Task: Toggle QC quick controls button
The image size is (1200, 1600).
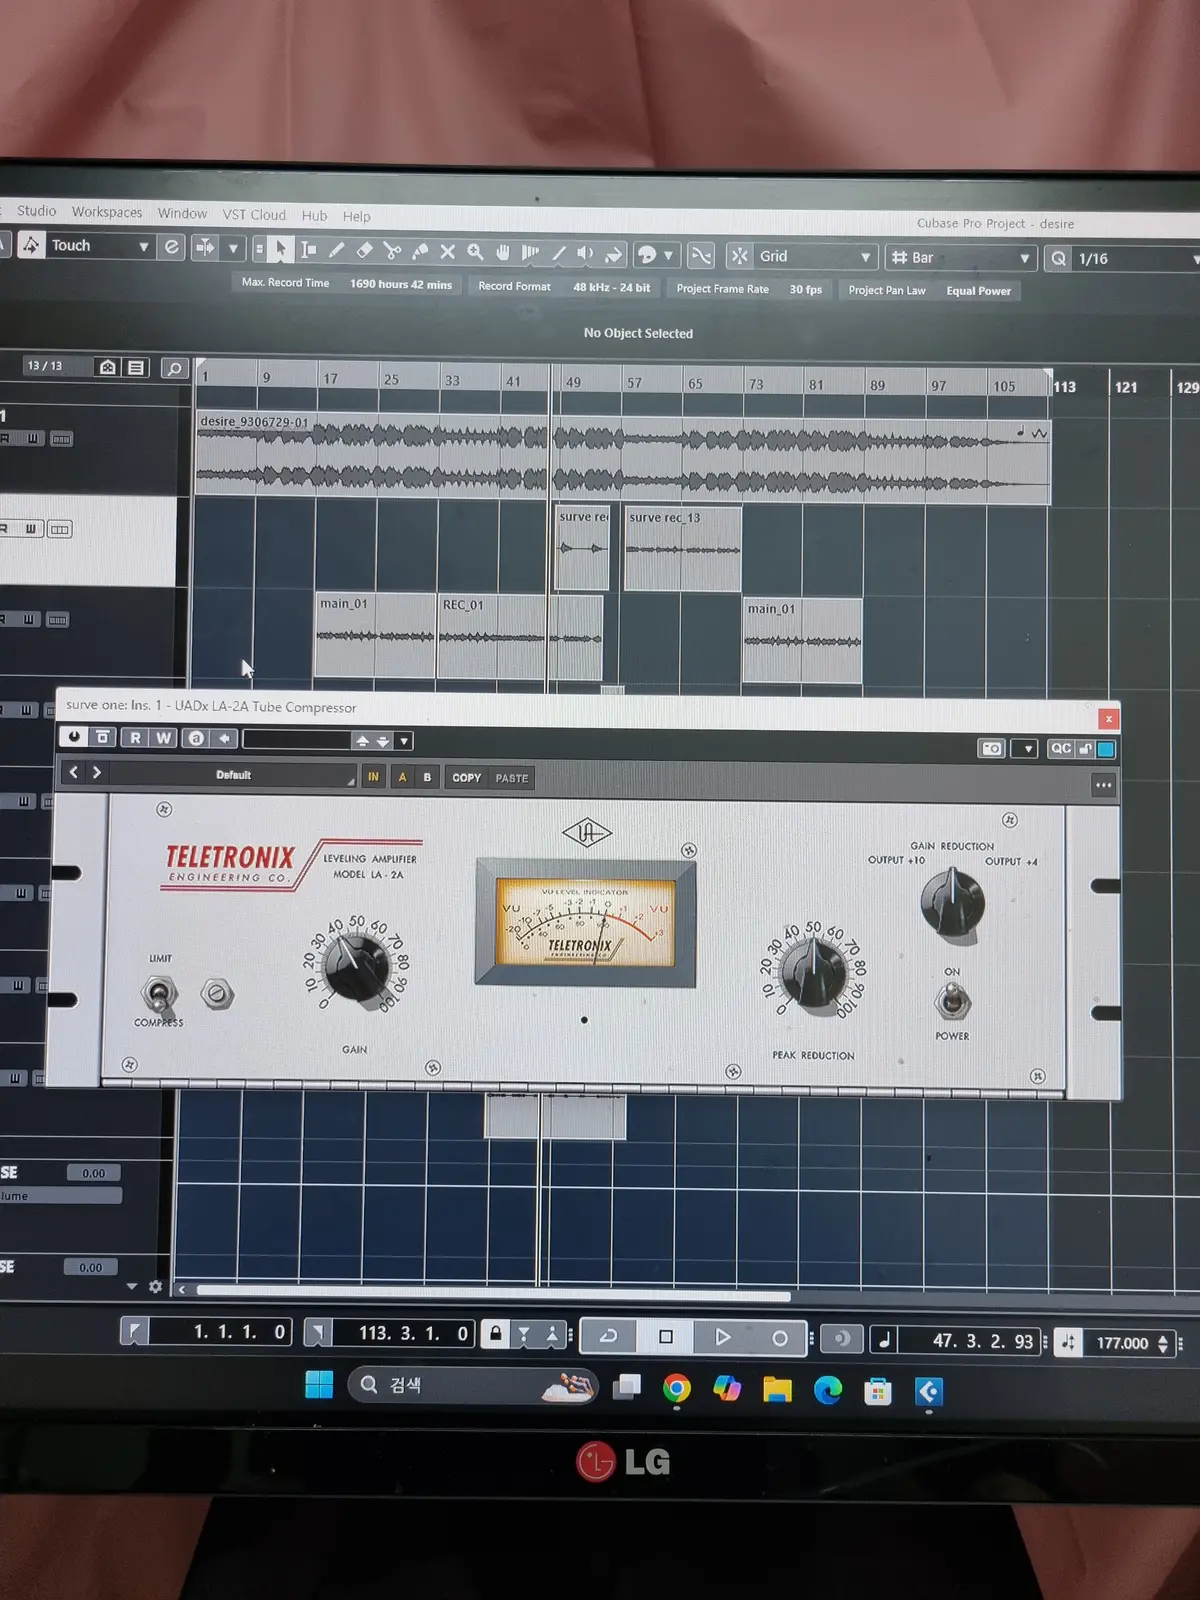Action: (1061, 748)
